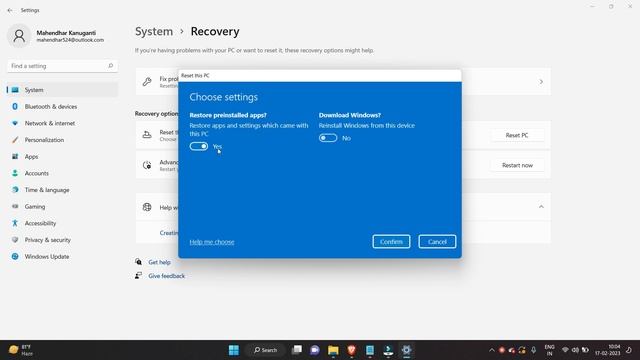
Task: Open Apps settings
Action: pos(62,157)
